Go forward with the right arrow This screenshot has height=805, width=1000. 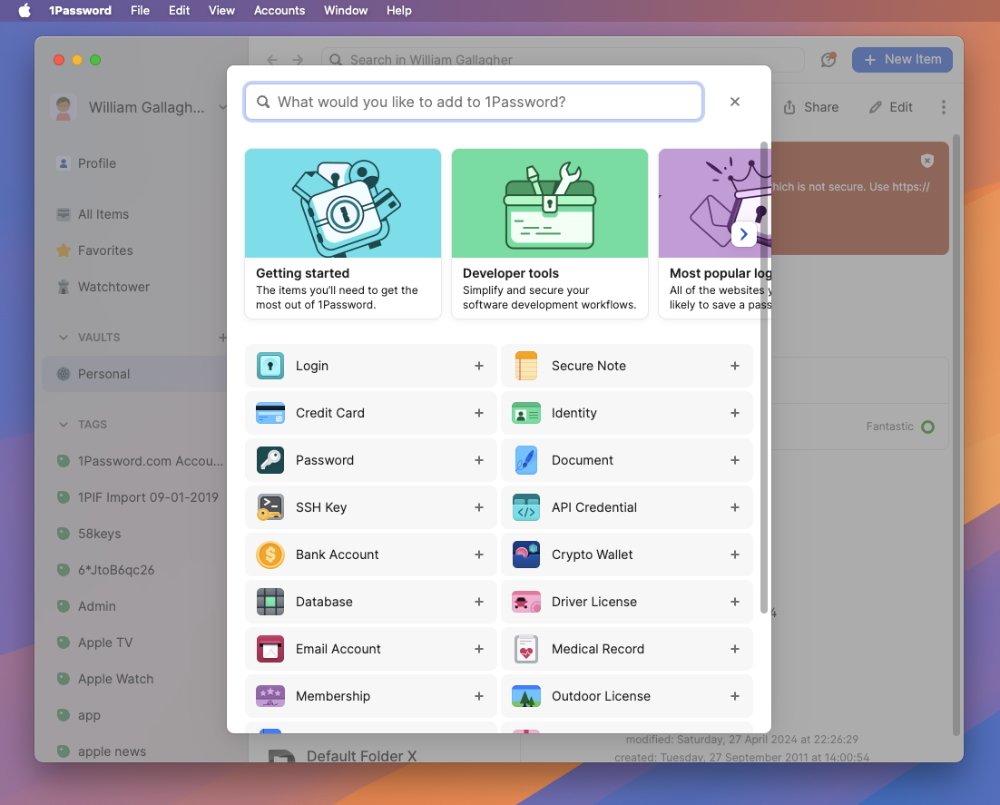click(x=298, y=59)
